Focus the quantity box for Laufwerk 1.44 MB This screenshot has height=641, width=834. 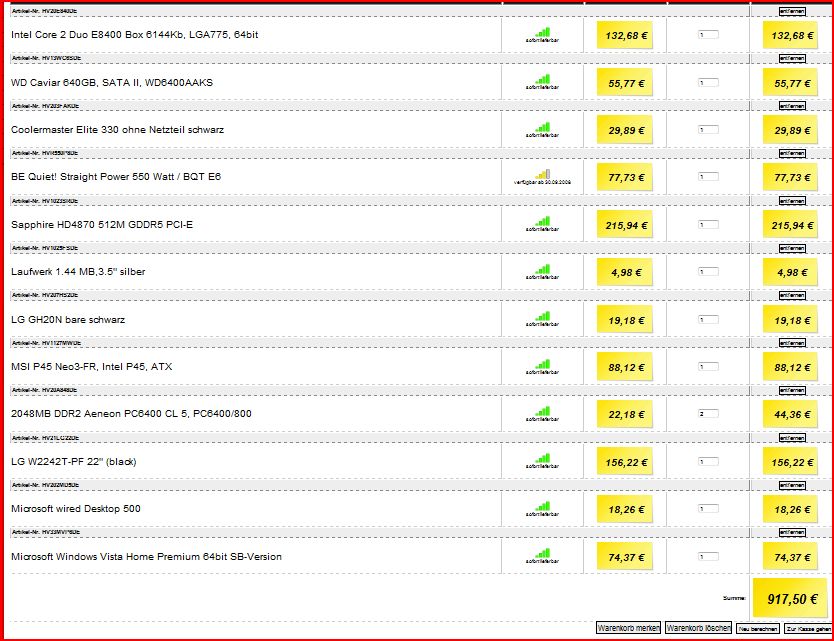[x=708, y=271]
